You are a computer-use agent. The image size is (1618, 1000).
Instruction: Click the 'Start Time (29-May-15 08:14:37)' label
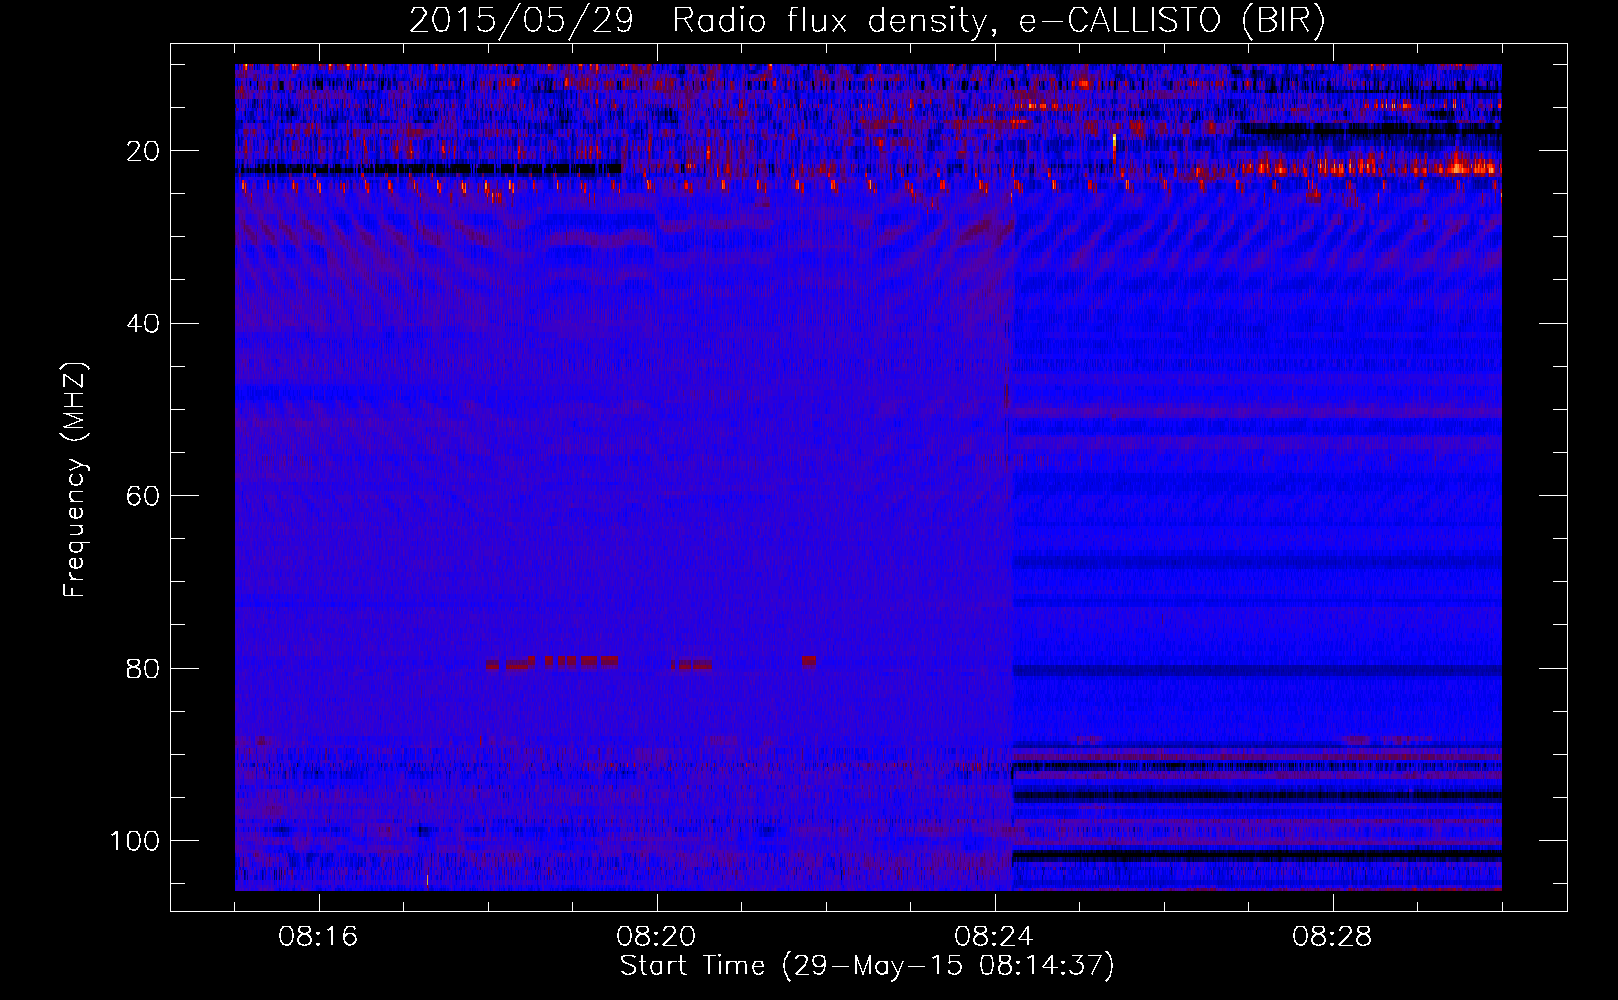tap(867, 966)
